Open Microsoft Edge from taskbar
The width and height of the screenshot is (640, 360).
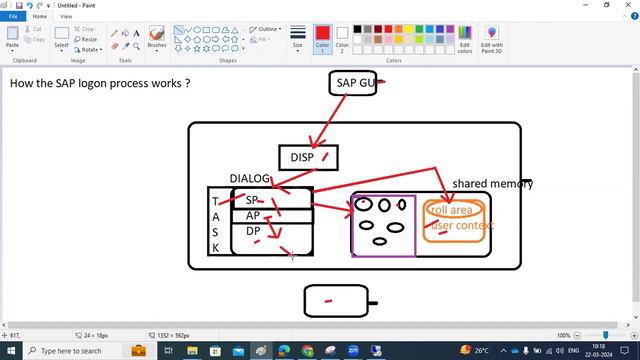tap(284, 351)
